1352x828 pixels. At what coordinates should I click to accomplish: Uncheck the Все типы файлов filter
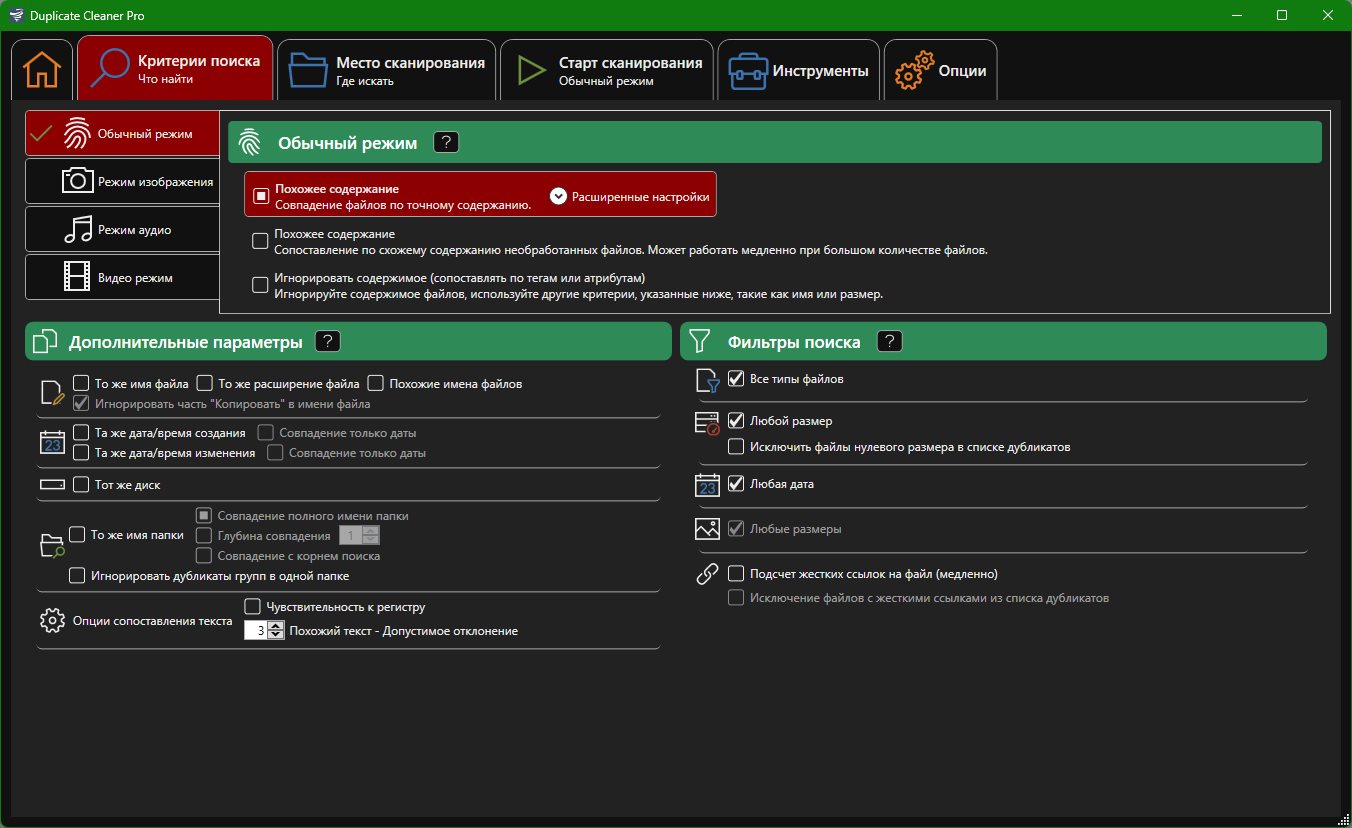(736, 379)
